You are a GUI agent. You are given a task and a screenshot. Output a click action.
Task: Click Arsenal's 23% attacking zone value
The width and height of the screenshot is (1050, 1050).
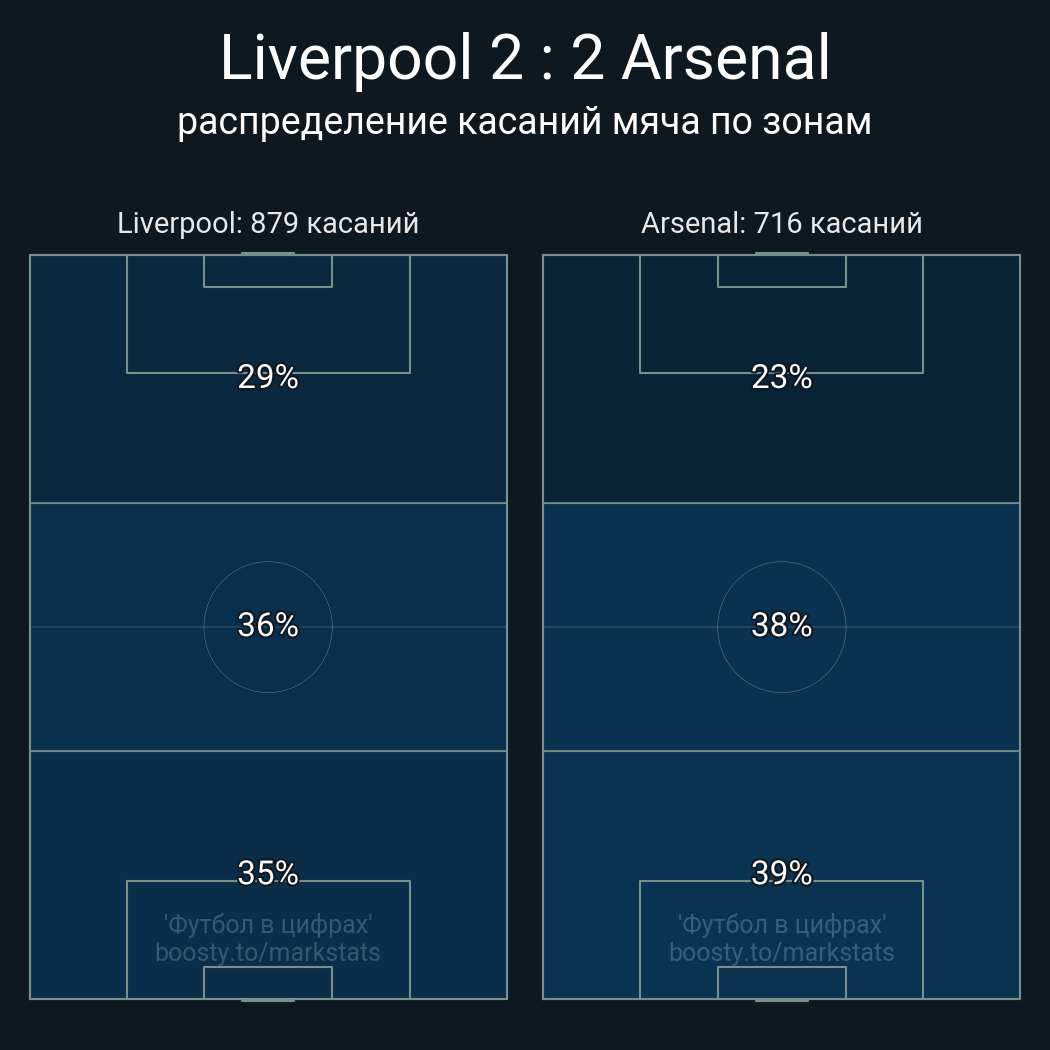point(781,377)
